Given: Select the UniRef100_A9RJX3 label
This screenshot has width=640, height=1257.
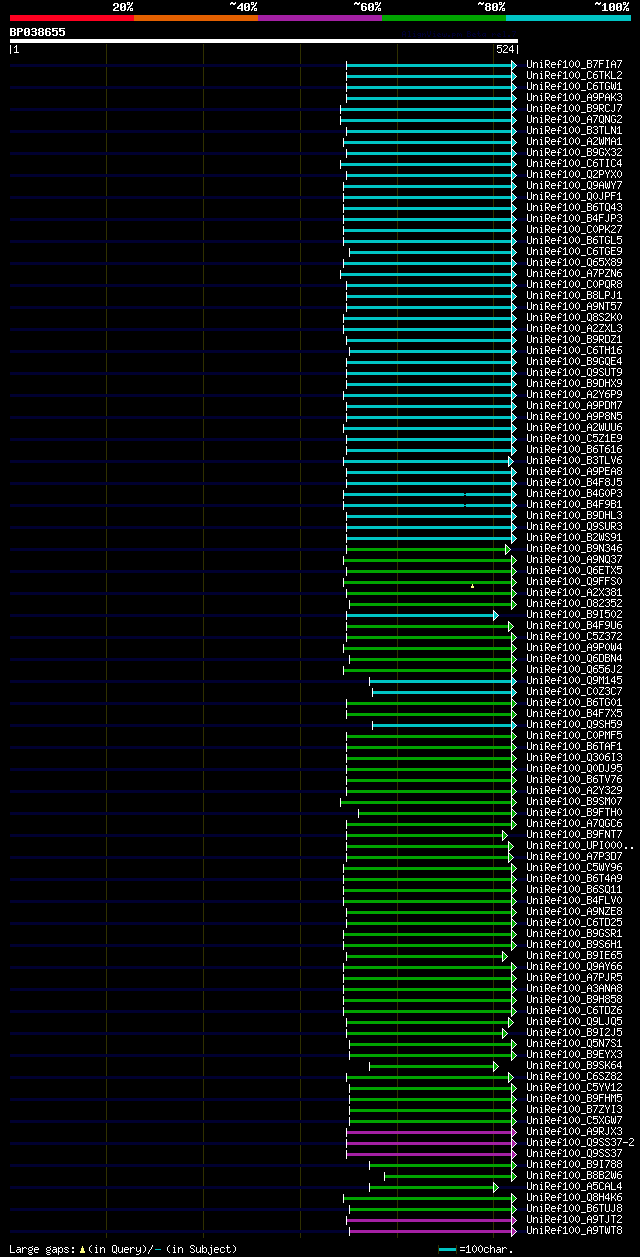Looking at the screenshot, I should (x=574, y=1131).
